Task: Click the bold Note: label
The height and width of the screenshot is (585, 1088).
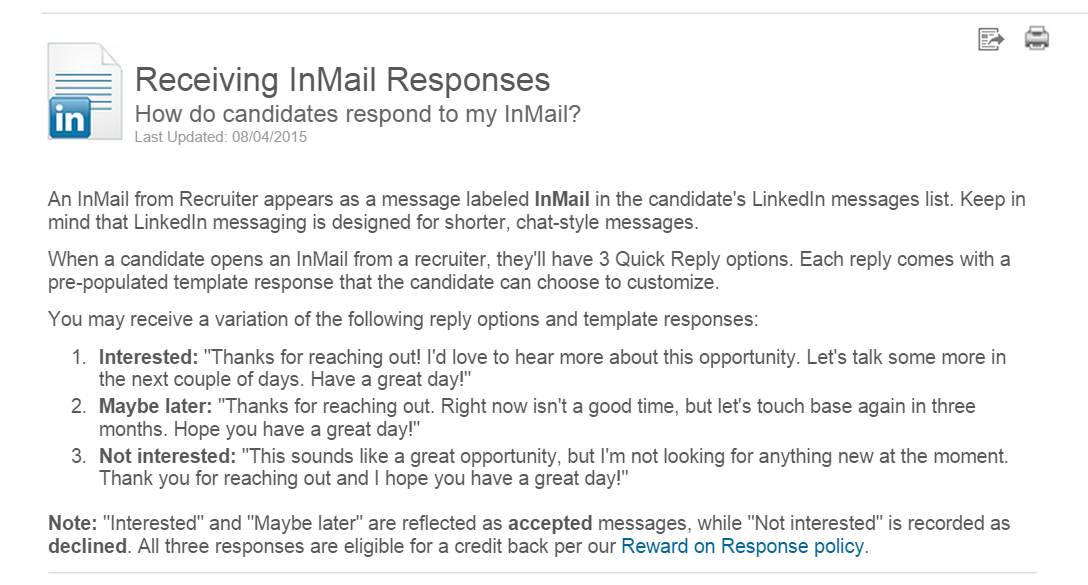Action: [x=73, y=523]
